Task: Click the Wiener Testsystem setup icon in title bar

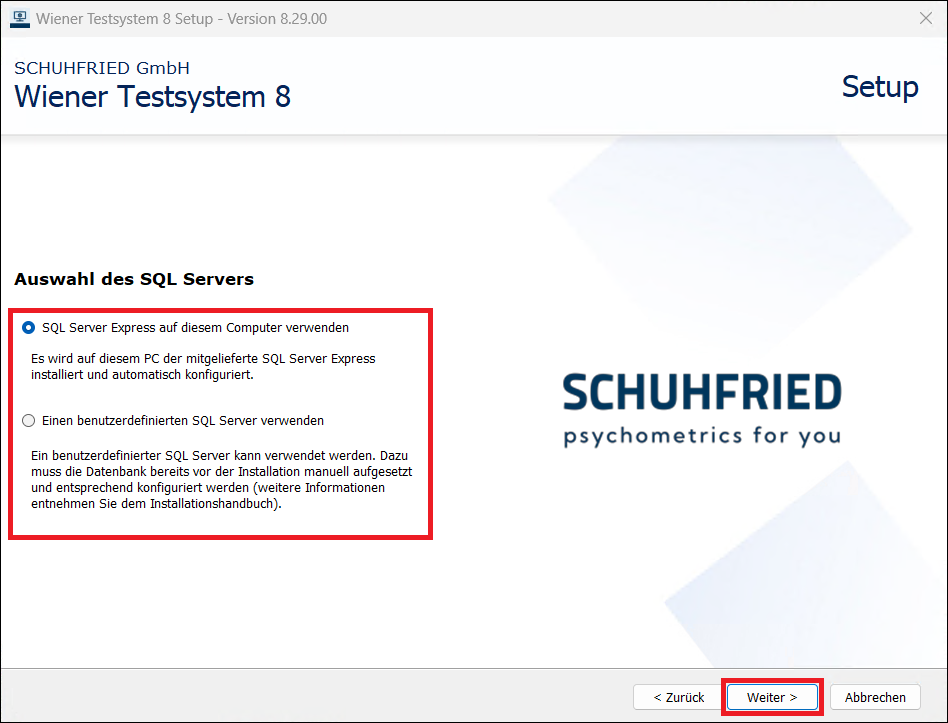Action: pos(18,18)
